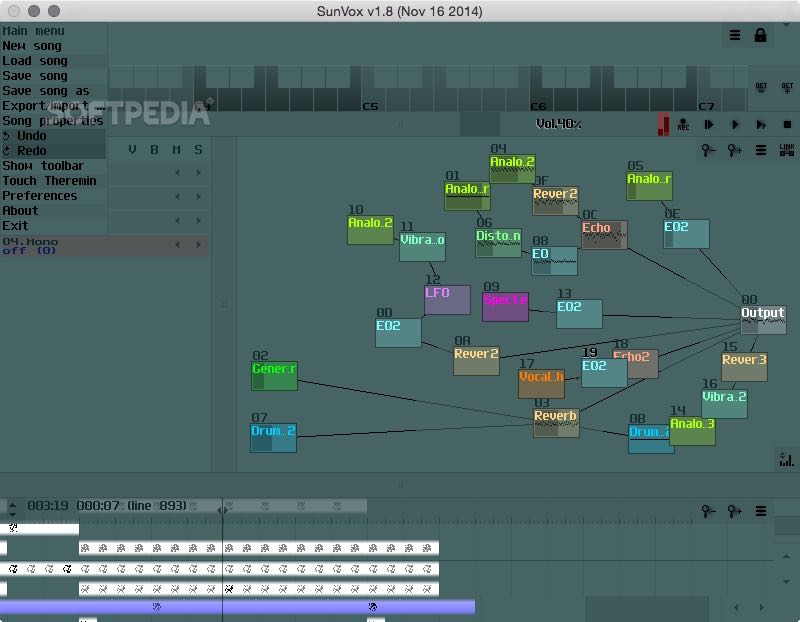800x622 pixels.
Task: Click left arrow on 04.Mono controller row
Action: click(177, 244)
